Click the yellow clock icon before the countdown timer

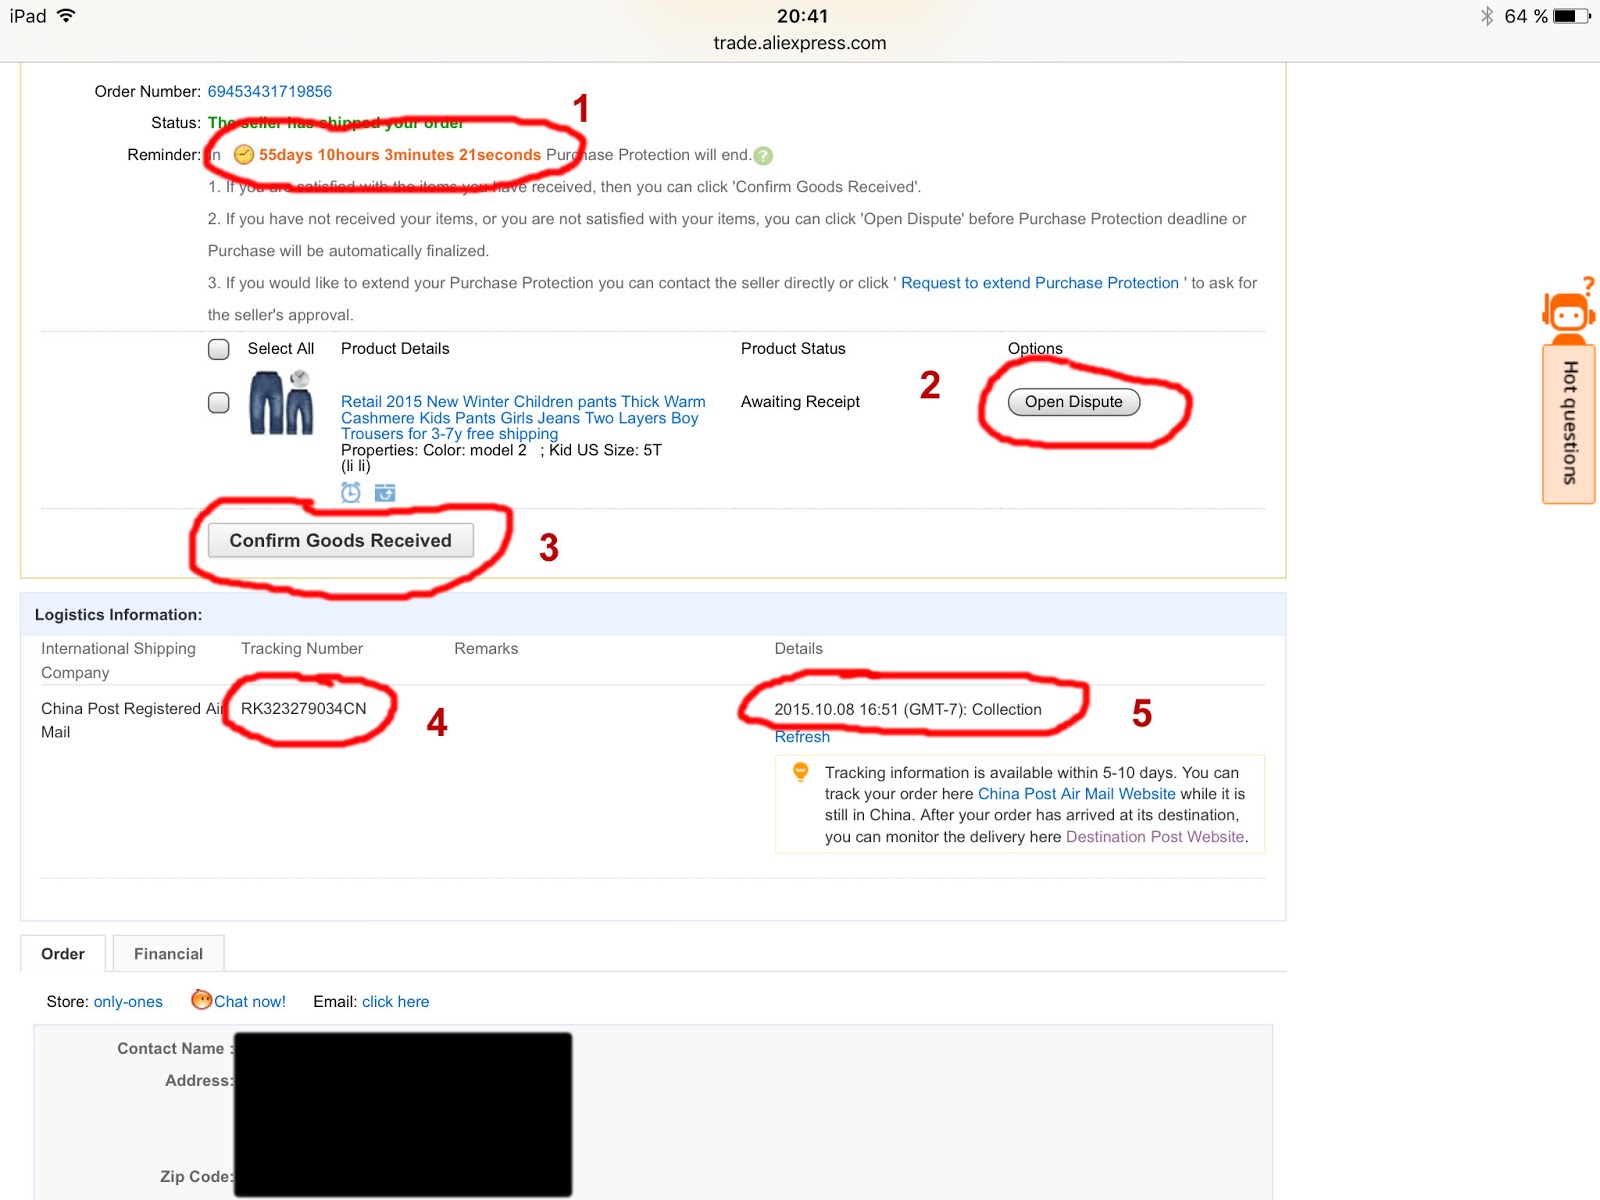pyautogui.click(x=242, y=154)
